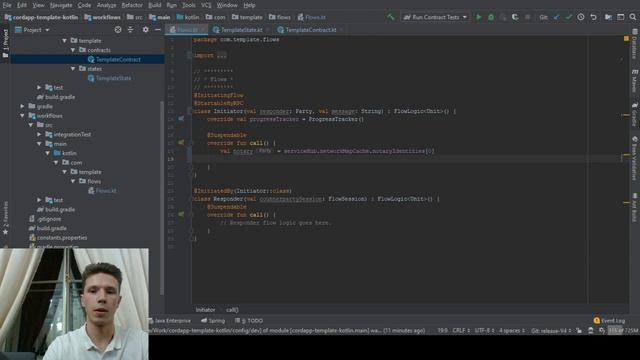
Task: Open the Spring tool window
Action: pos(213,321)
